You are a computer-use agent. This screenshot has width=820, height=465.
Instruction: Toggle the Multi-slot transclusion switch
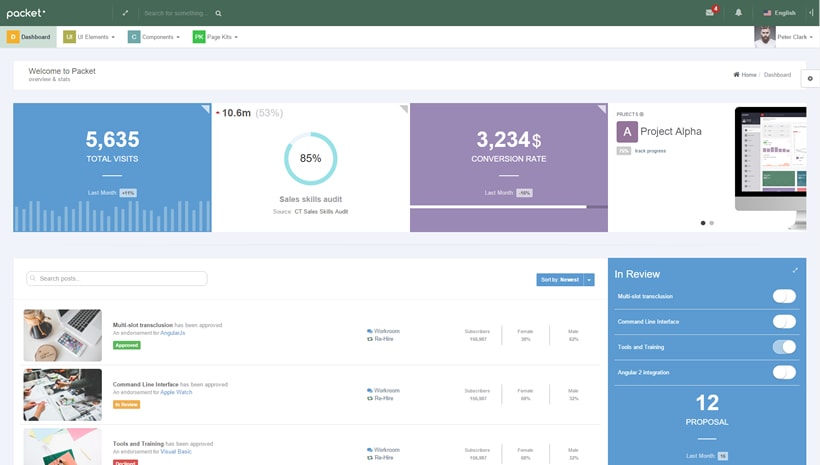(x=784, y=296)
